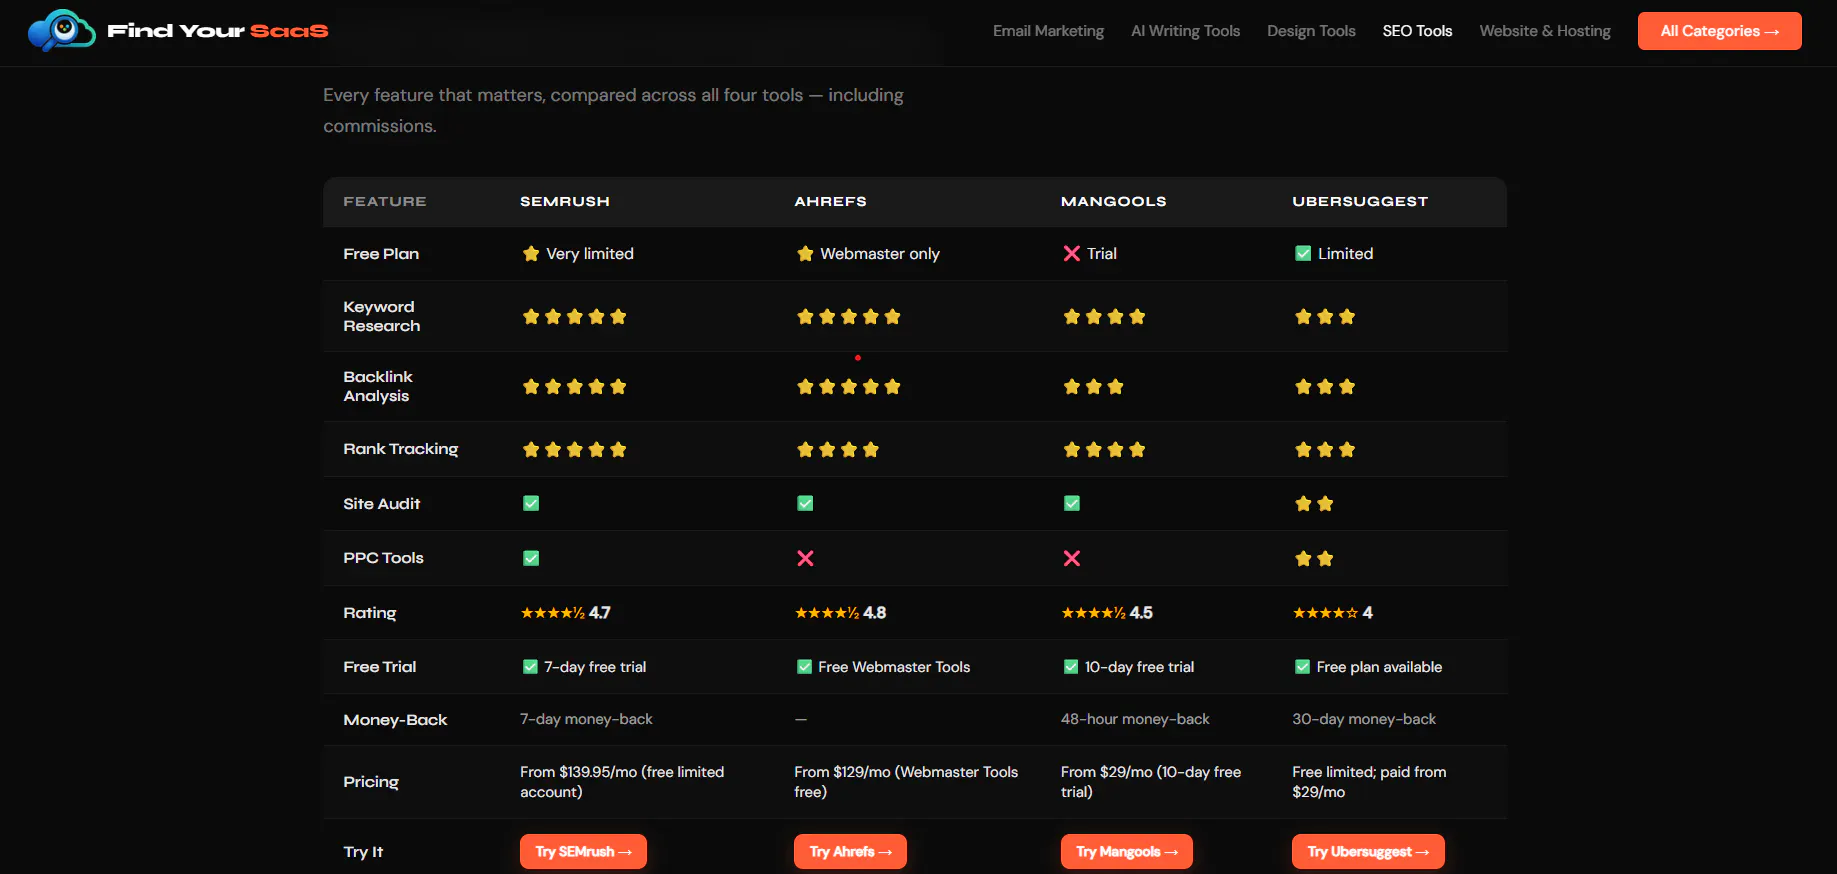Click the star icon beside Webmaster only
1837x874 pixels.
(x=805, y=254)
